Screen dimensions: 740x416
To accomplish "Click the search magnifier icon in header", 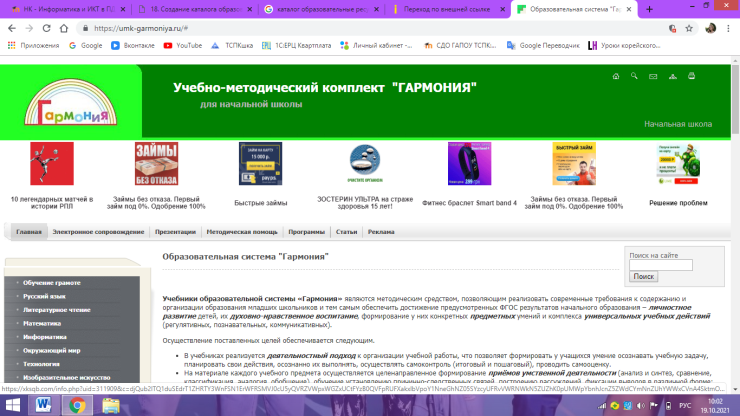I will coord(634,76).
